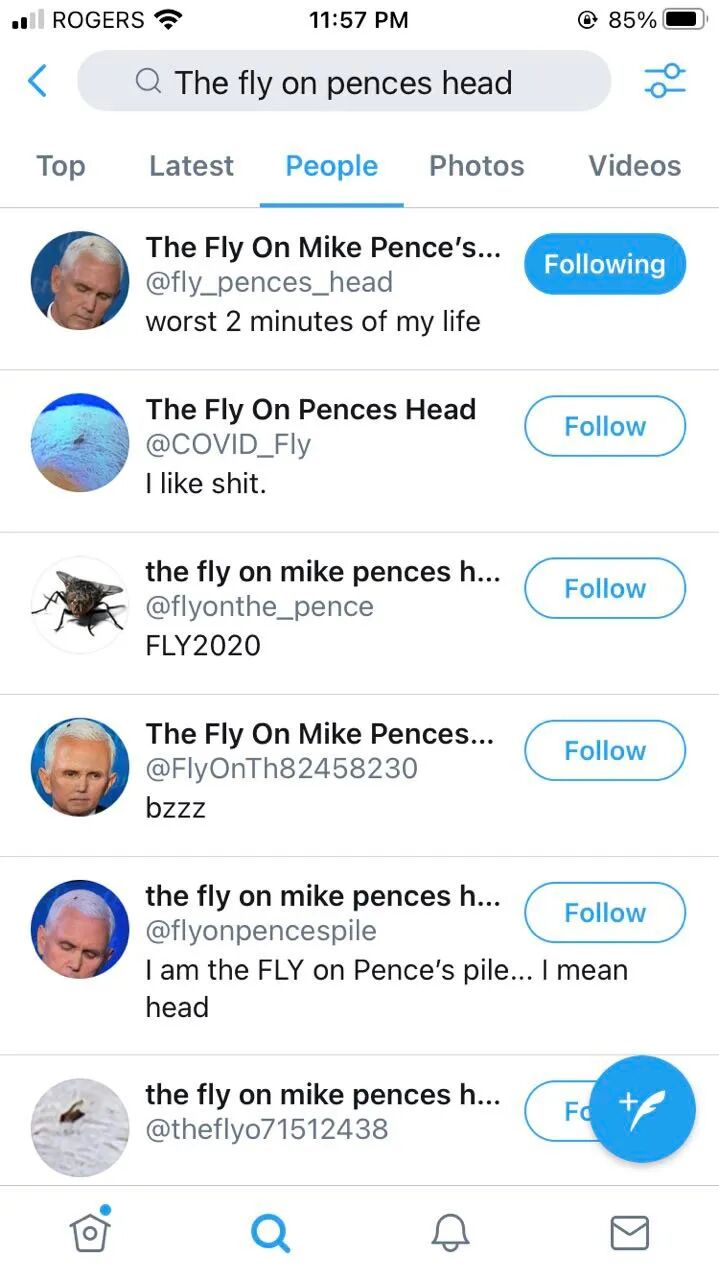Switch to the Photos tab
Screen dimensions: 719x1280
tap(476, 166)
